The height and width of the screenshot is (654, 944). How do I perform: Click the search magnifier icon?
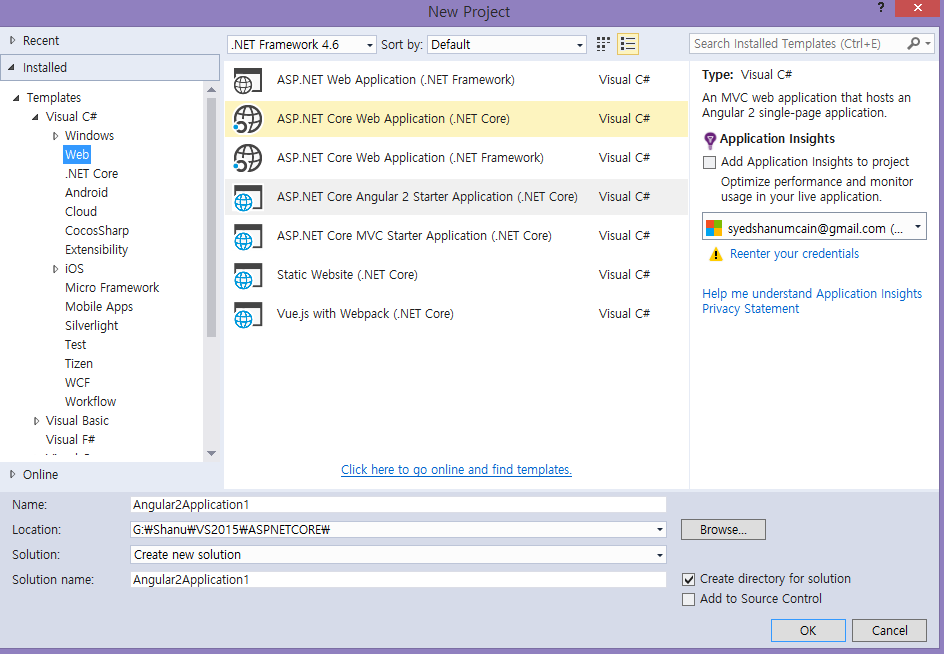(913, 43)
